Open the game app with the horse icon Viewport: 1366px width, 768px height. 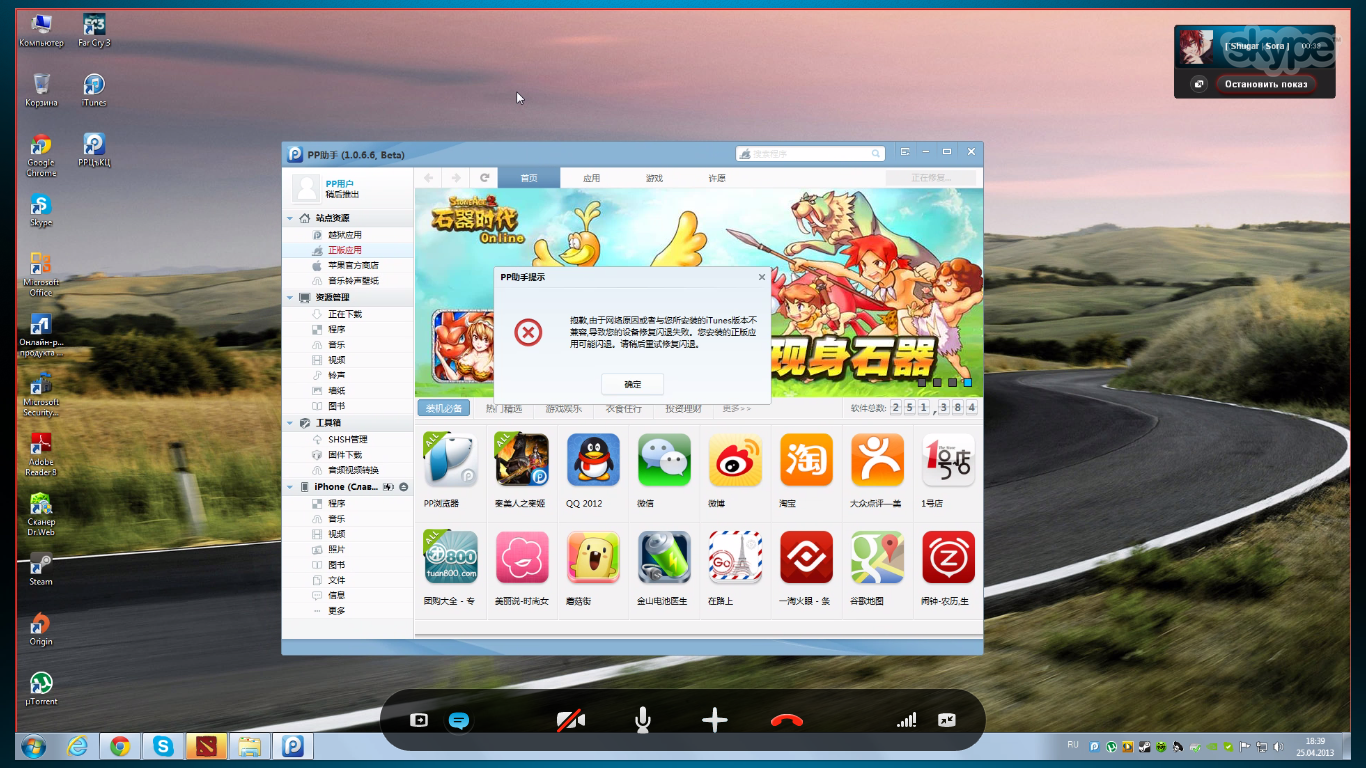pos(522,459)
